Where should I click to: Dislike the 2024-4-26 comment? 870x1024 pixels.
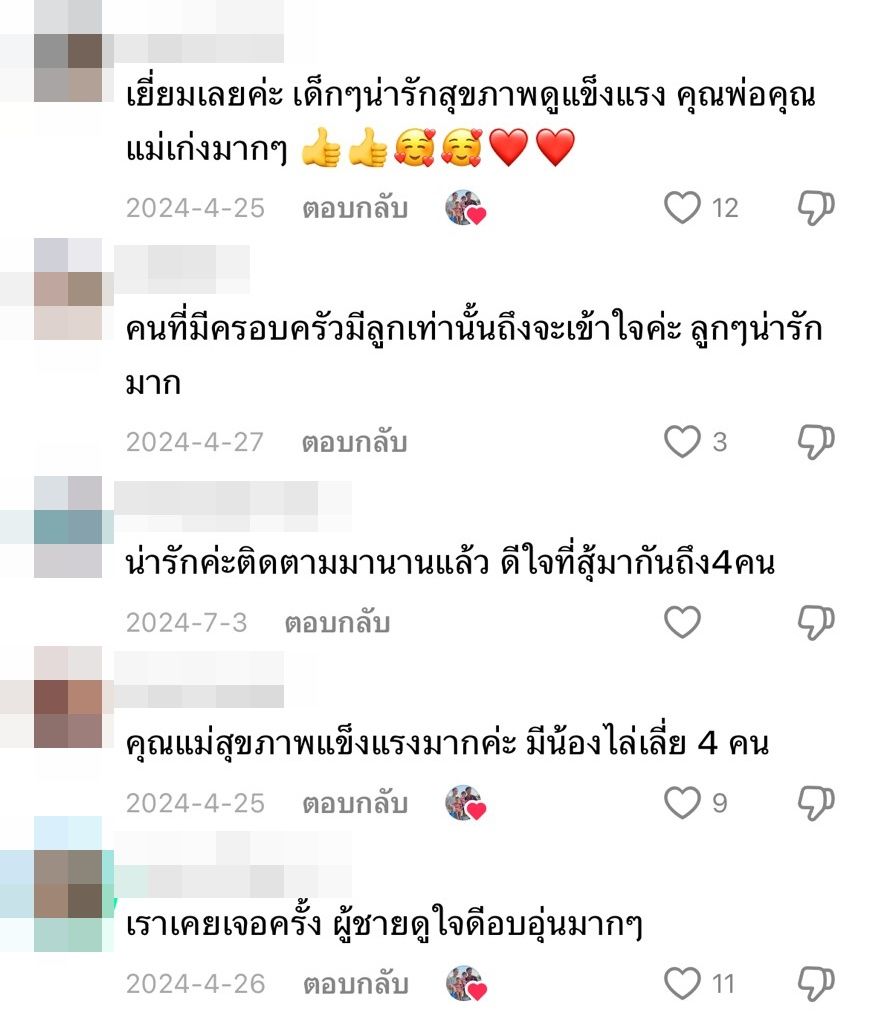(x=816, y=984)
